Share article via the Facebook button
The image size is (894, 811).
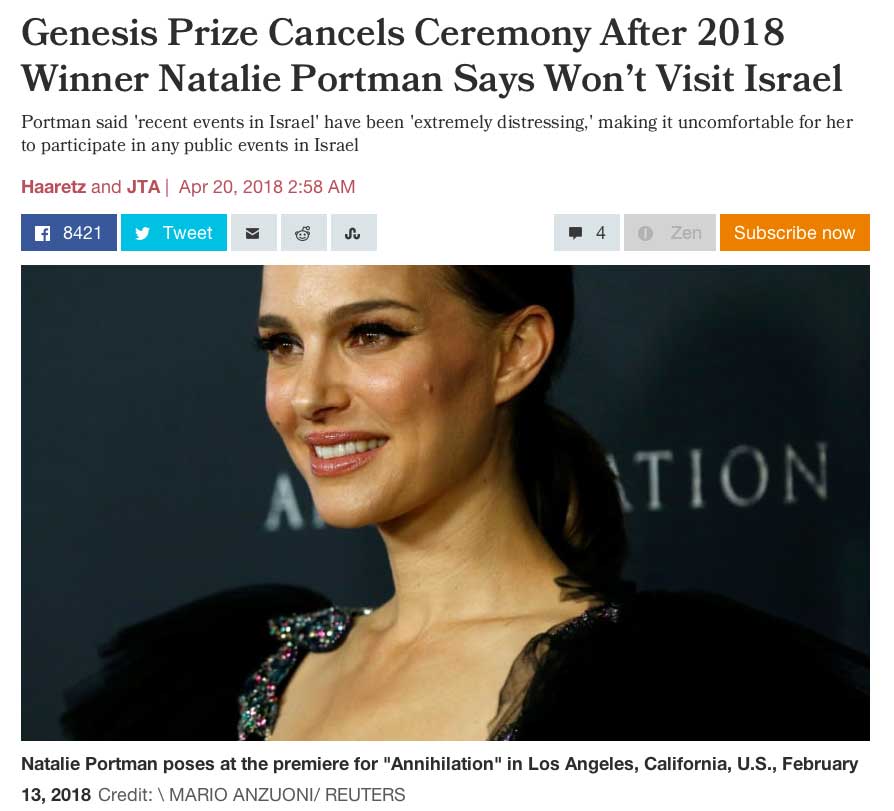tap(68, 233)
